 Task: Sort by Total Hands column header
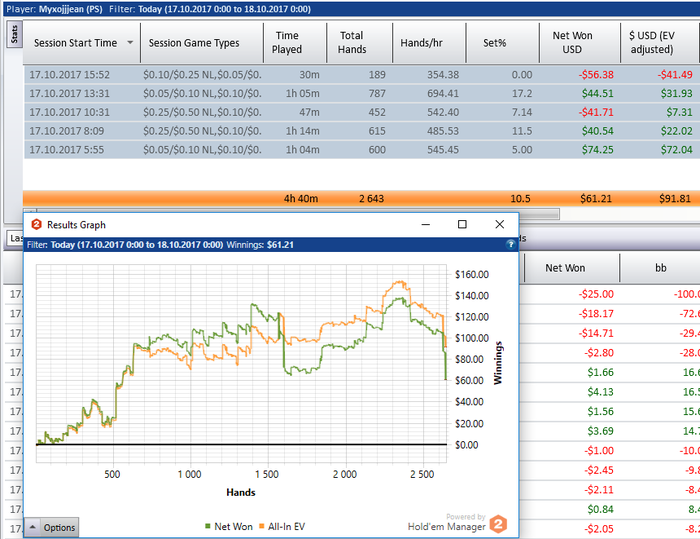coord(360,43)
